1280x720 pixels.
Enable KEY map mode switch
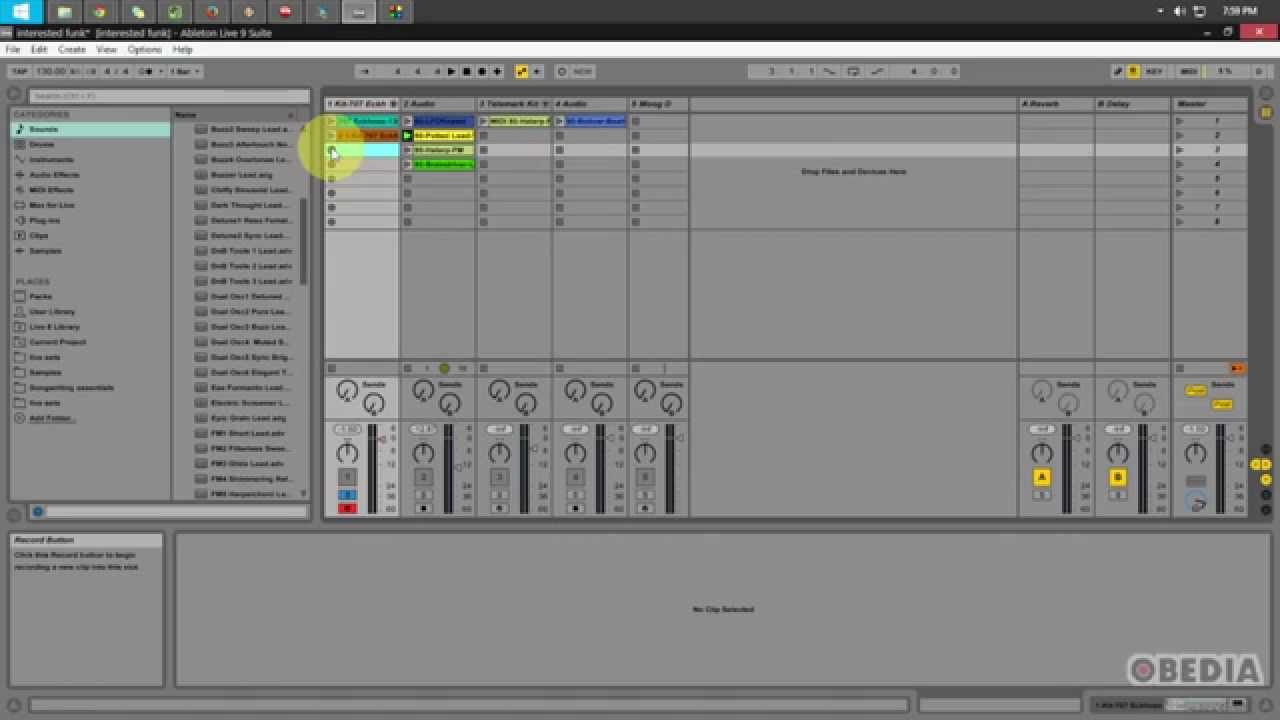click(x=1154, y=71)
